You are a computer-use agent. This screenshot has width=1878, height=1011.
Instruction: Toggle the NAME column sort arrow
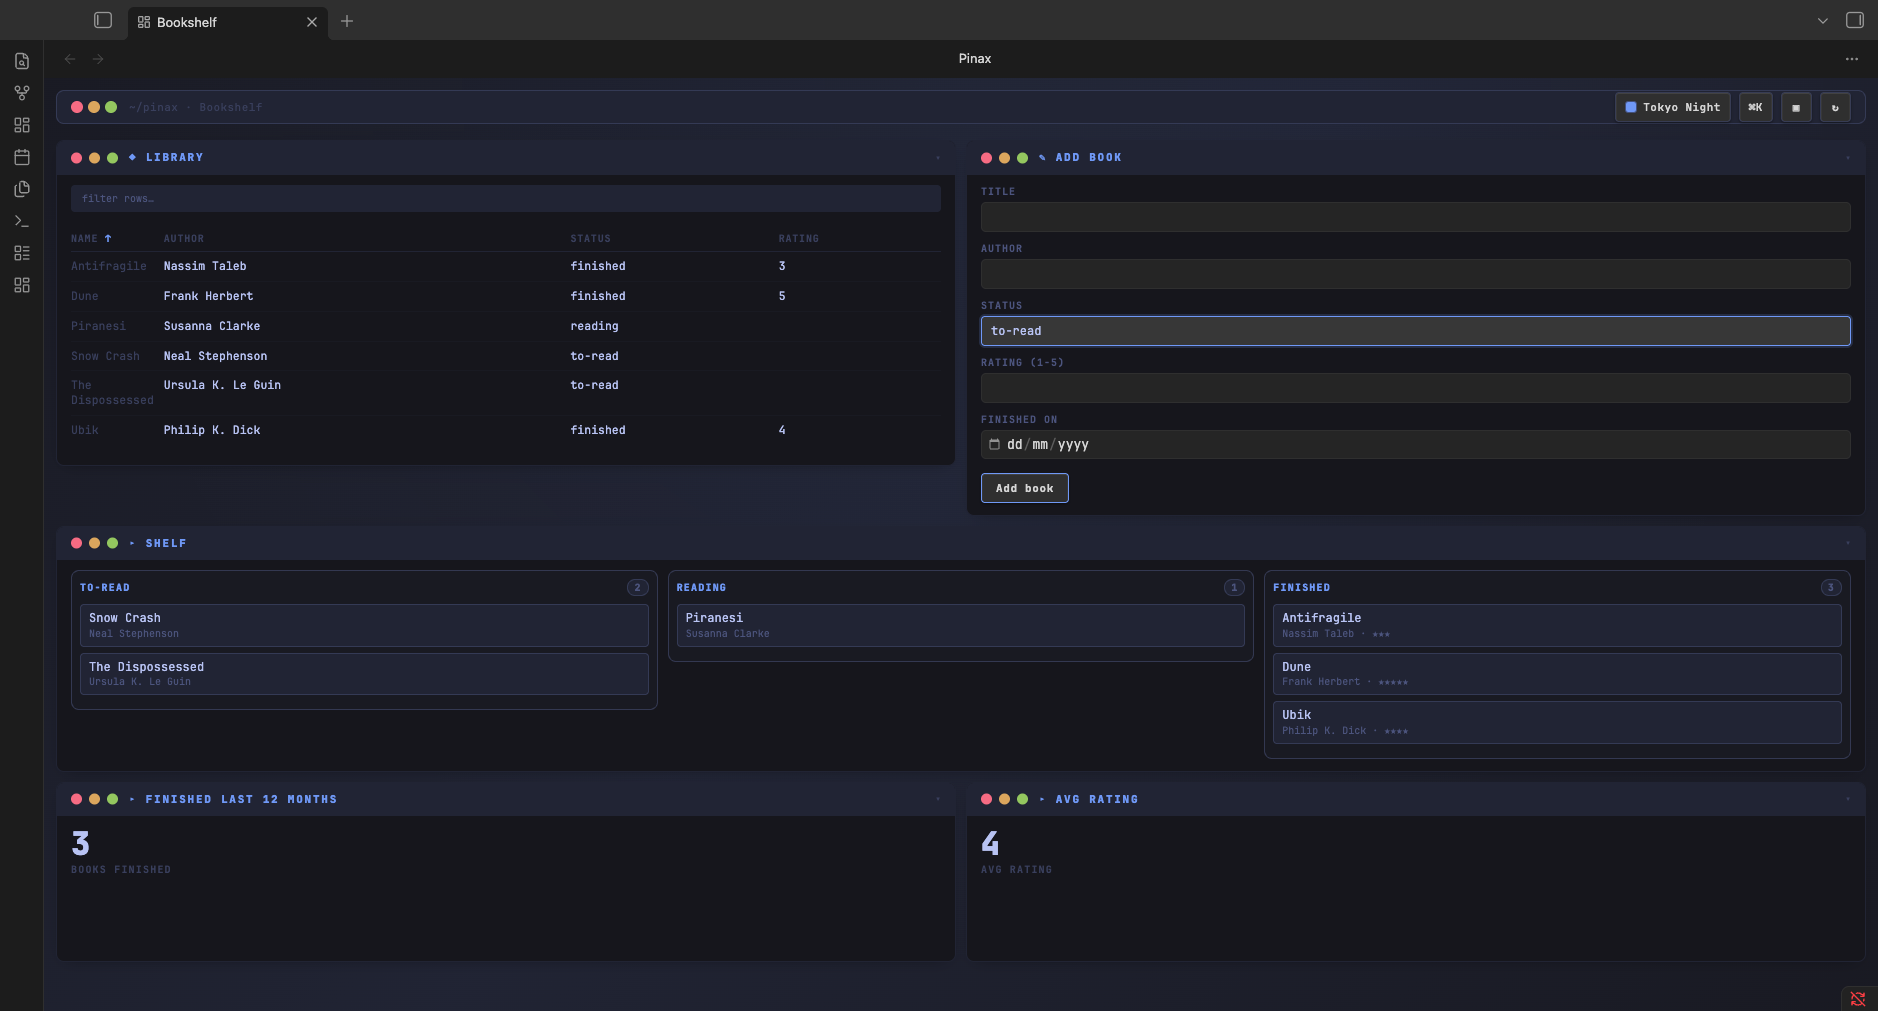[x=108, y=238]
